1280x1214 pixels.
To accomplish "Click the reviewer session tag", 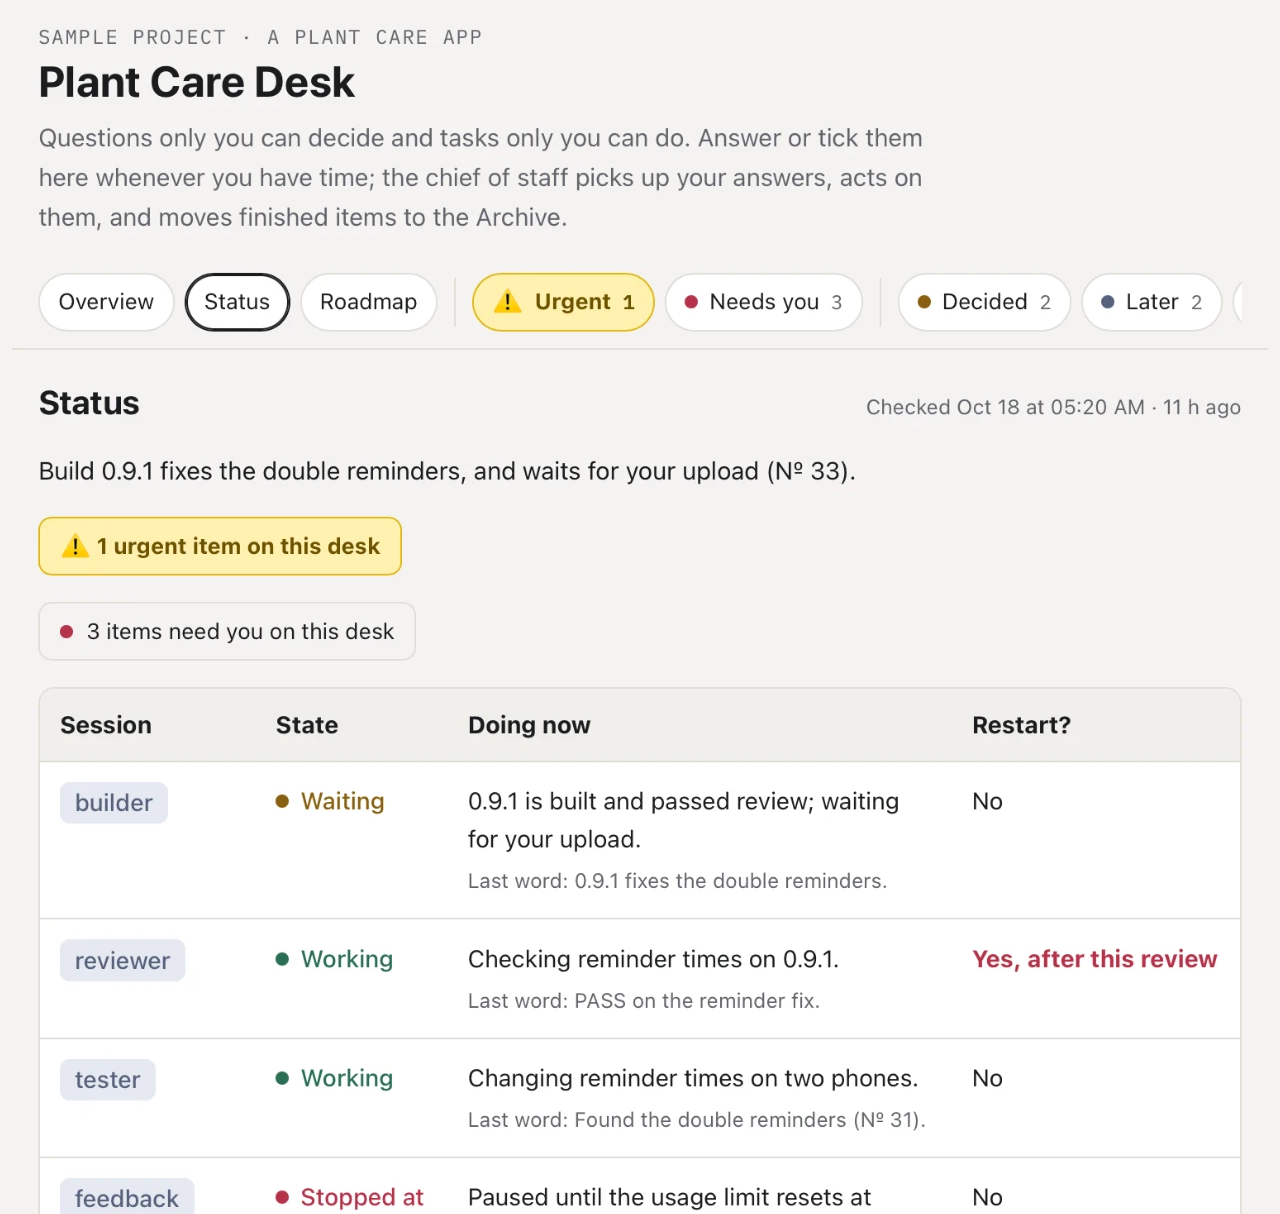I will coord(122,961).
